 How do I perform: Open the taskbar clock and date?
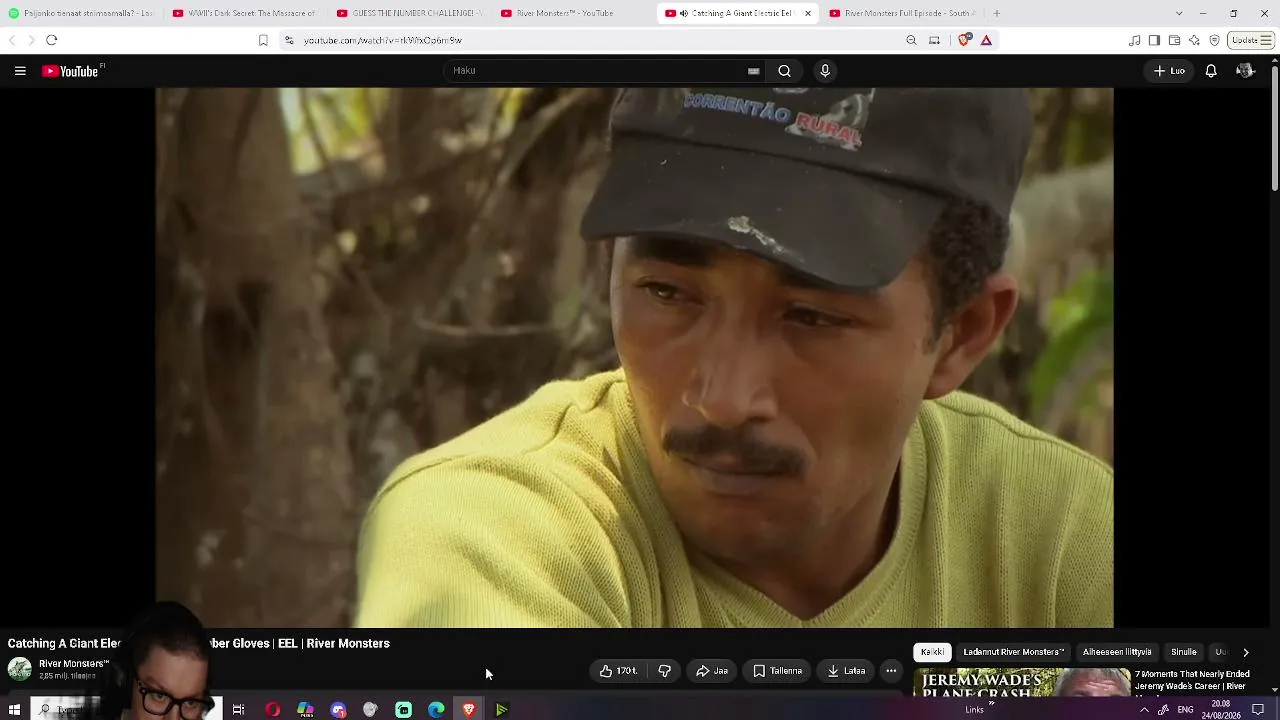[x=1221, y=709]
